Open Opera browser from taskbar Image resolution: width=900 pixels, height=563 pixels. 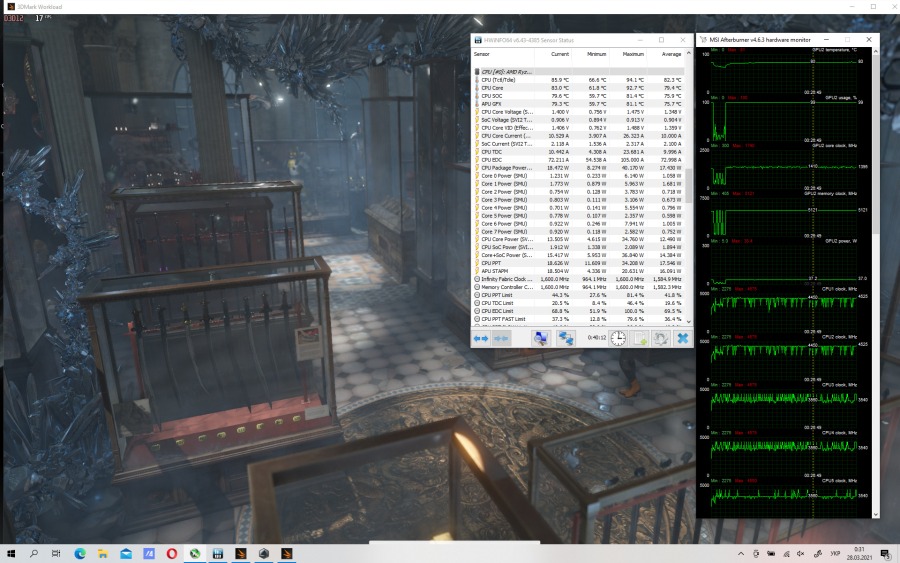click(x=172, y=554)
